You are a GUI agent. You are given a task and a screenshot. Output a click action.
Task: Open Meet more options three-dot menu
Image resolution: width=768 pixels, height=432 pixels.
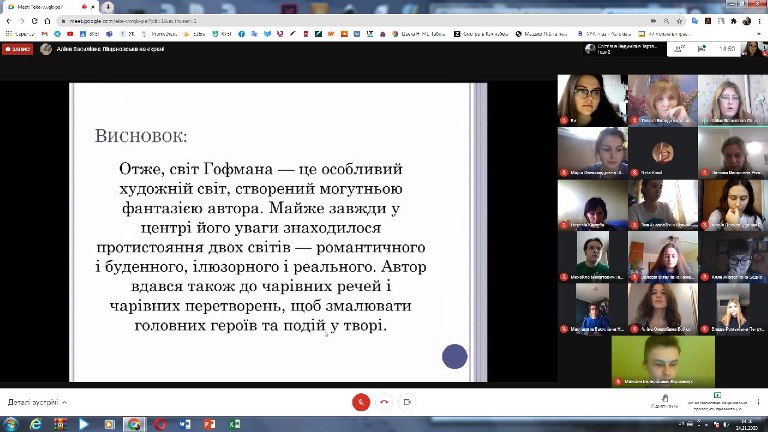[x=758, y=402]
